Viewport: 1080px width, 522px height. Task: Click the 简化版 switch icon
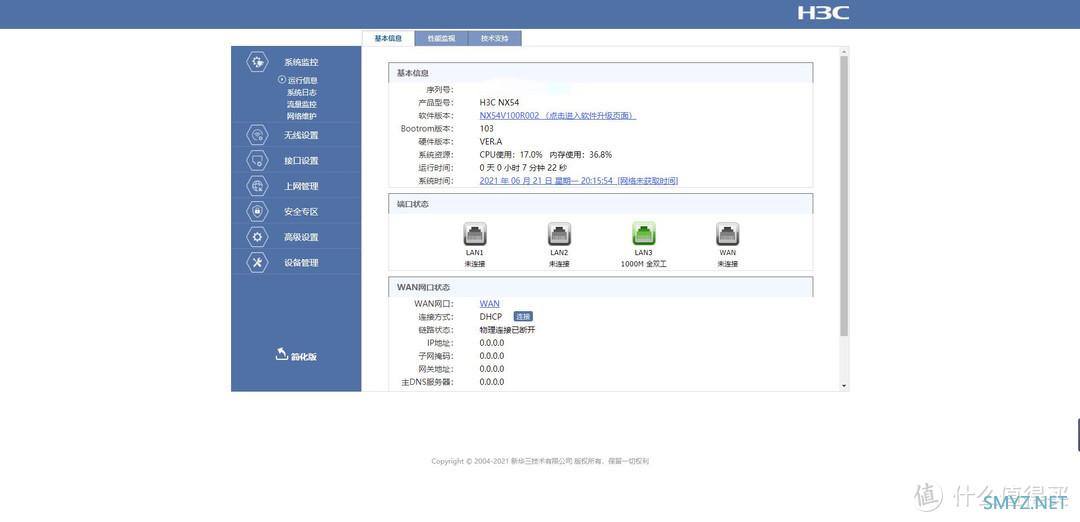tap(281, 354)
